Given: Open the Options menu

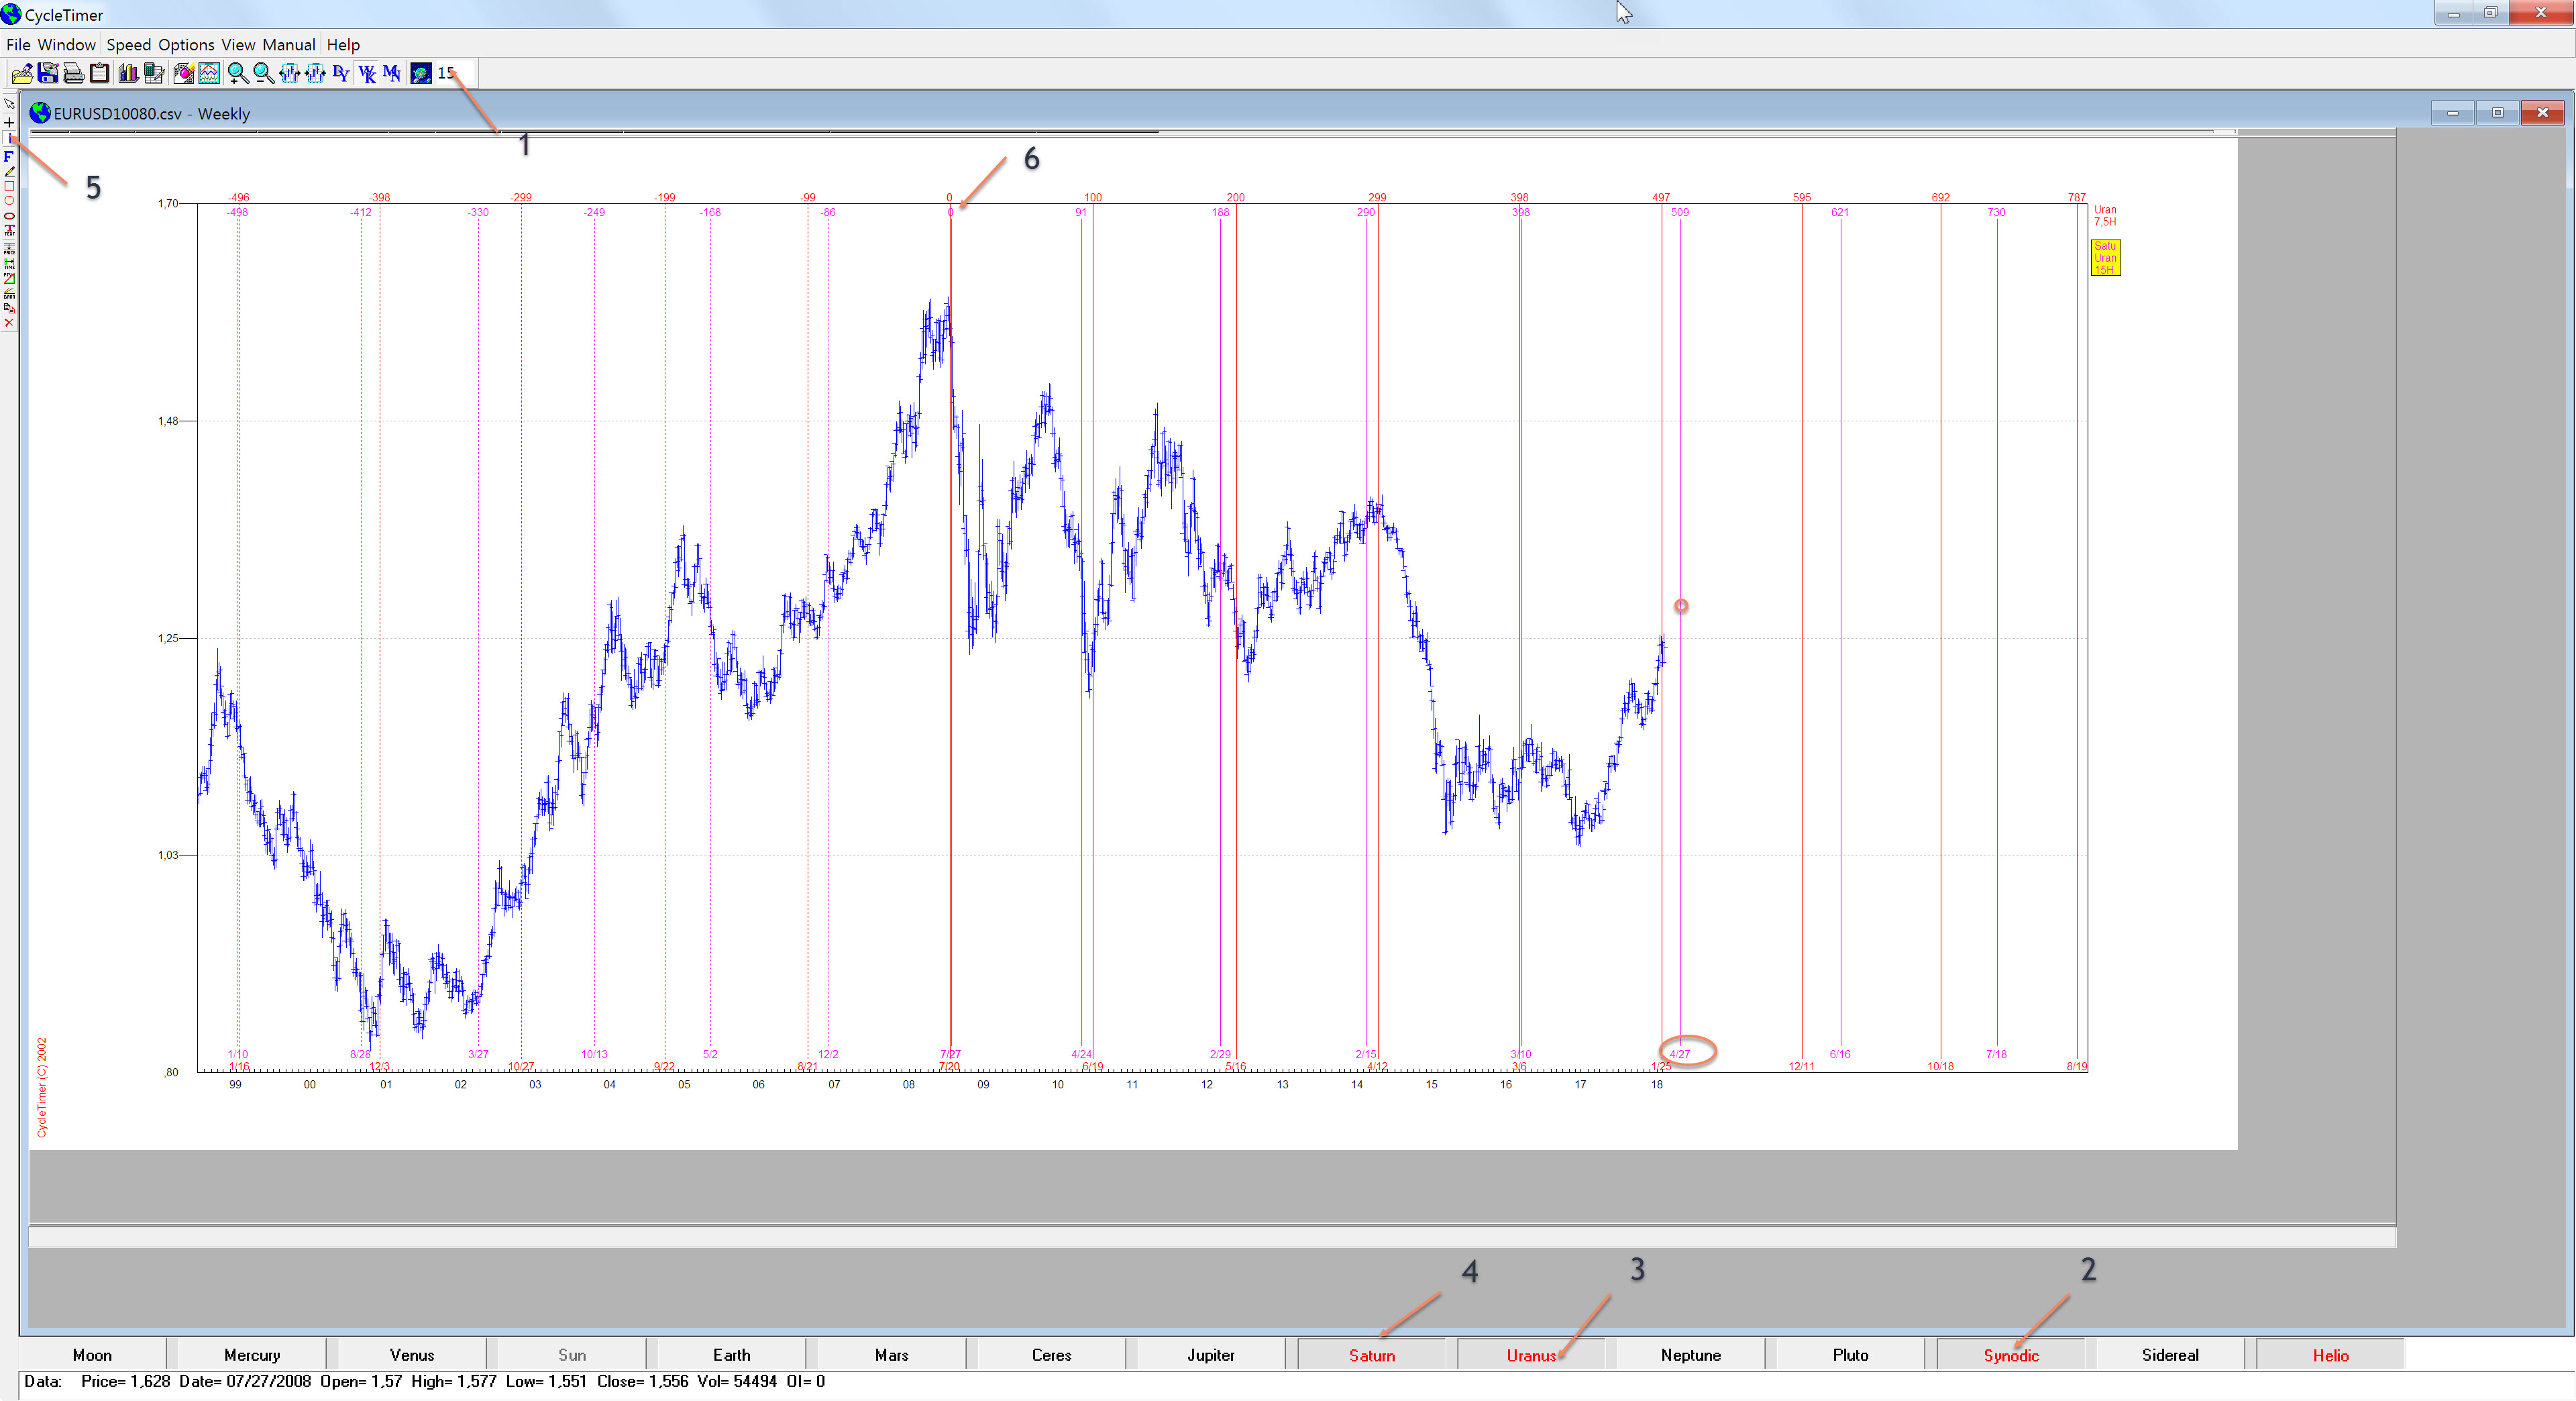Looking at the screenshot, I should coord(186,44).
